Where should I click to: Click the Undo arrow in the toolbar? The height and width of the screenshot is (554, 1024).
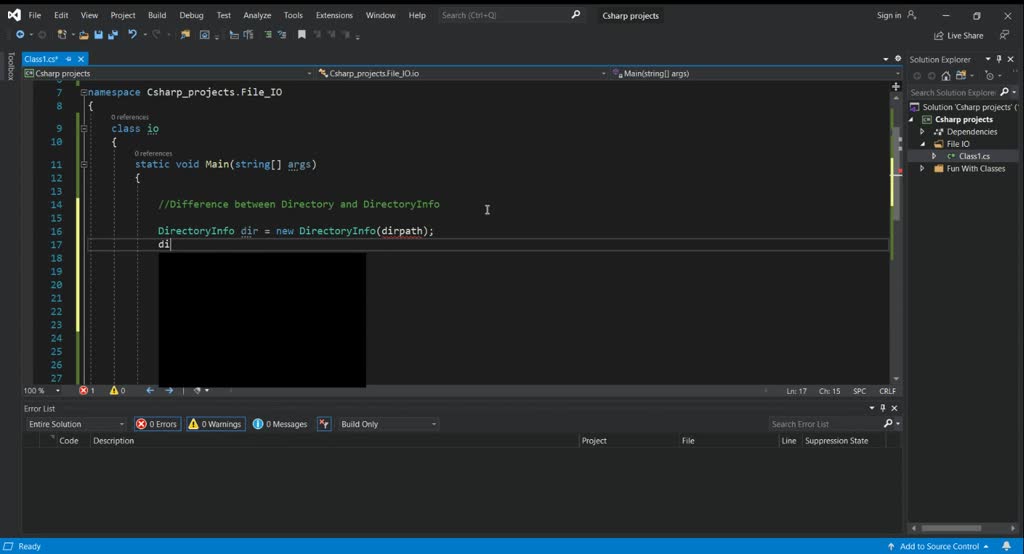click(132, 35)
